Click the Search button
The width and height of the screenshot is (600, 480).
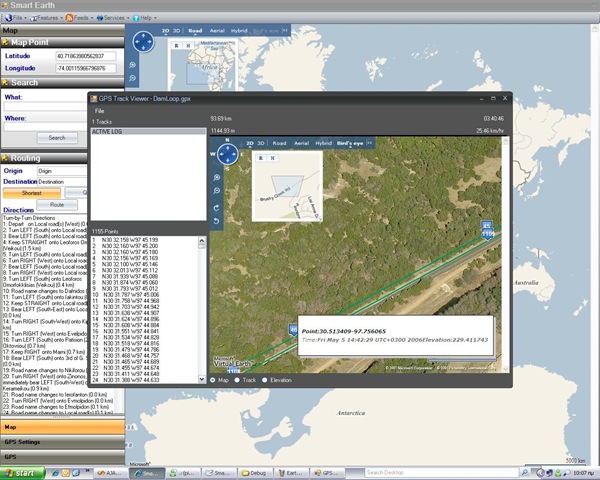click(x=57, y=138)
